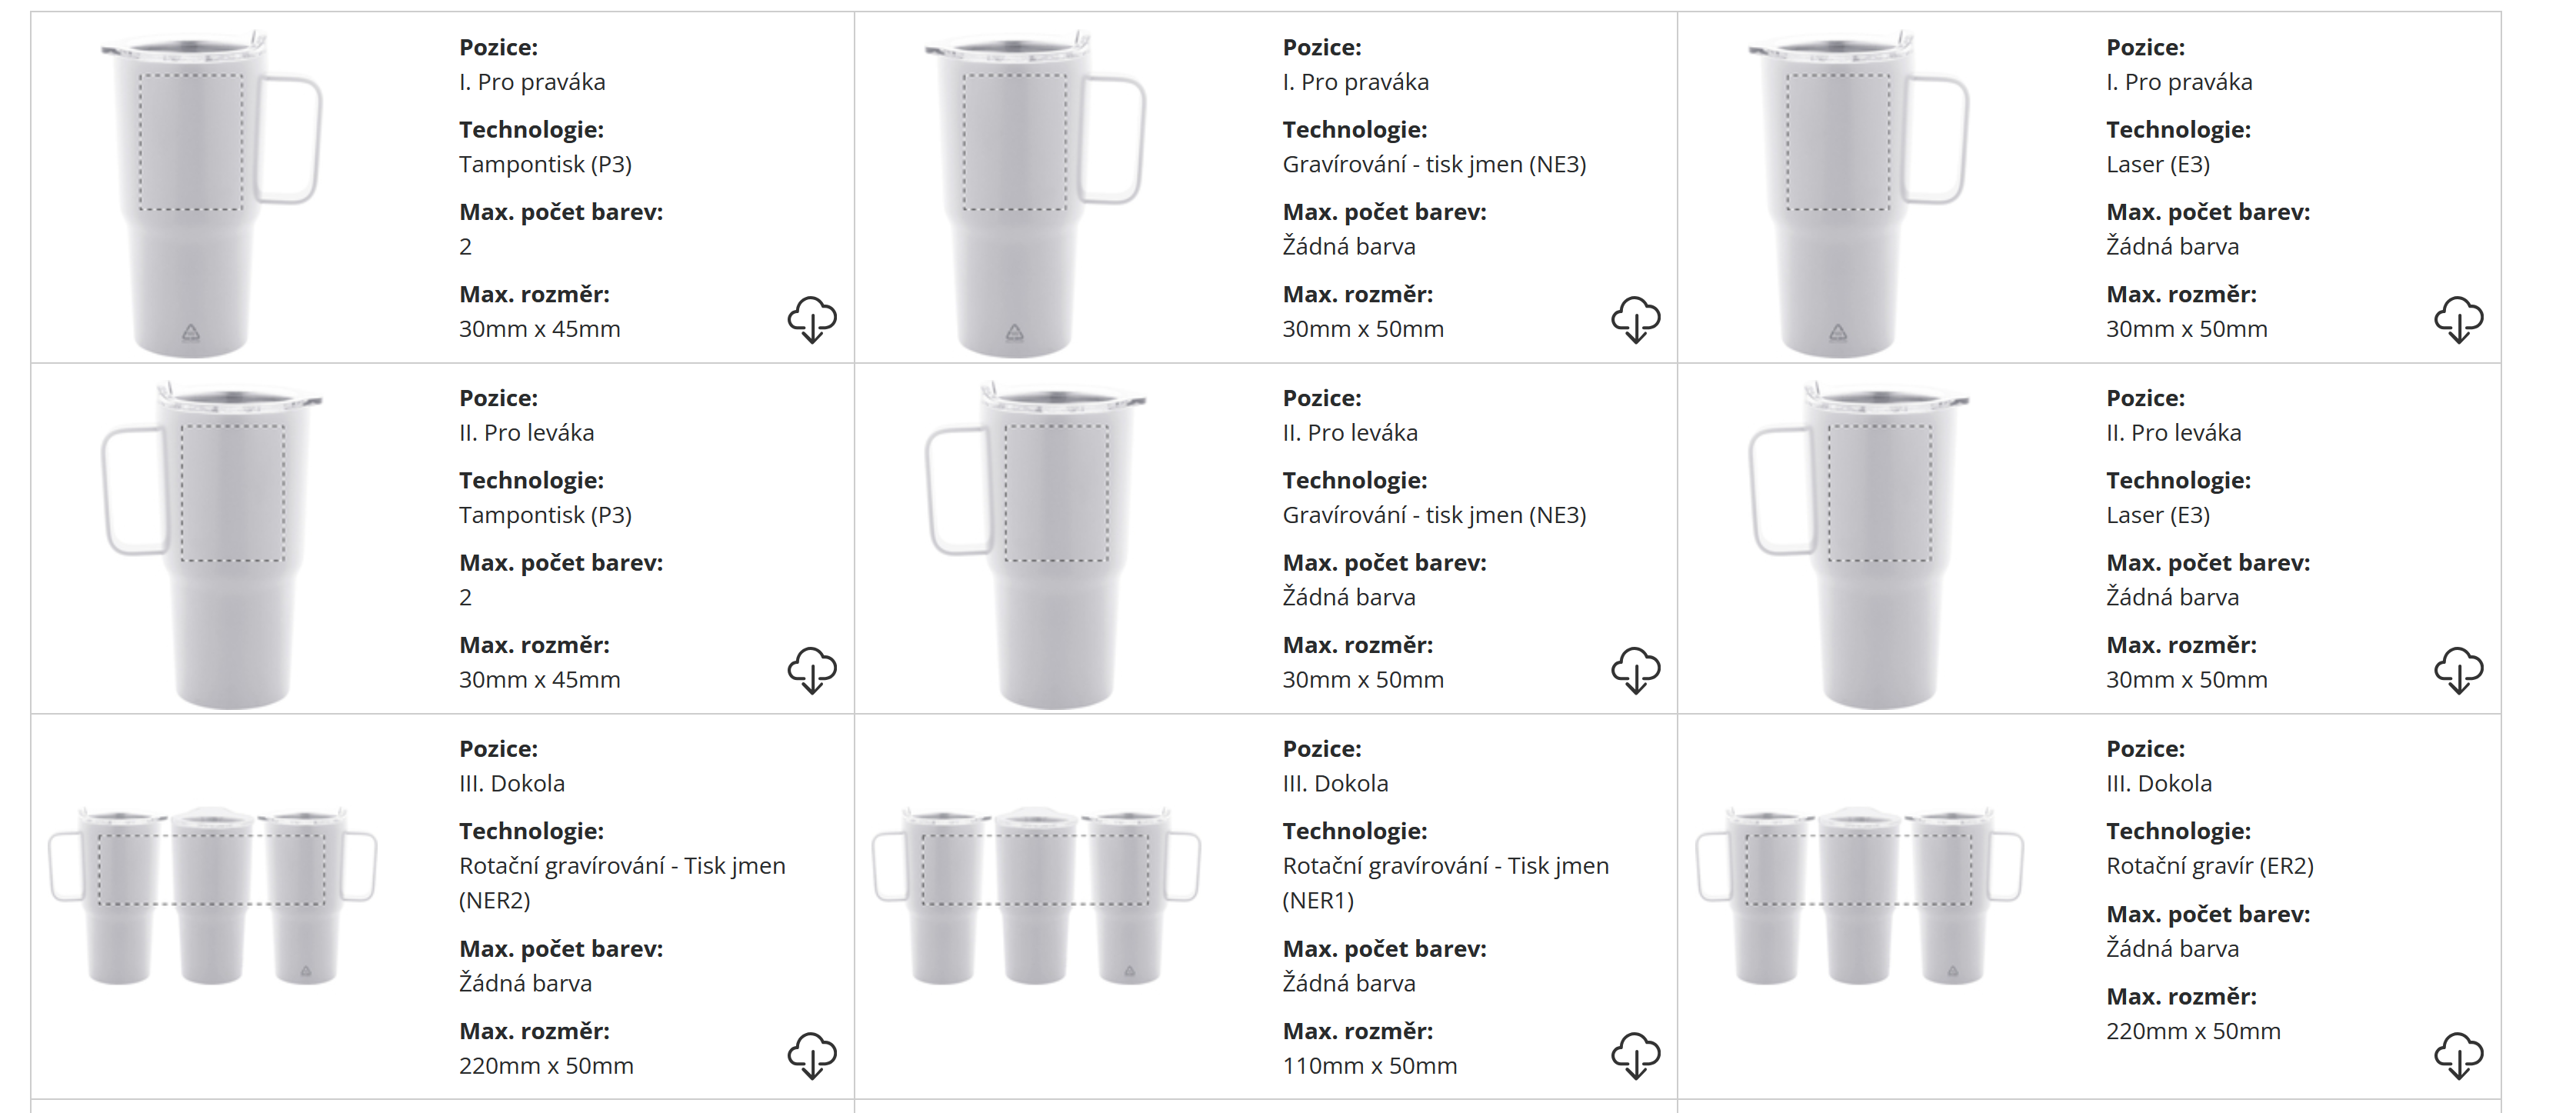Click the "Rotační gravír (ER2)" technology text
The width and height of the screenshot is (2576, 1113).
coord(2209,866)
